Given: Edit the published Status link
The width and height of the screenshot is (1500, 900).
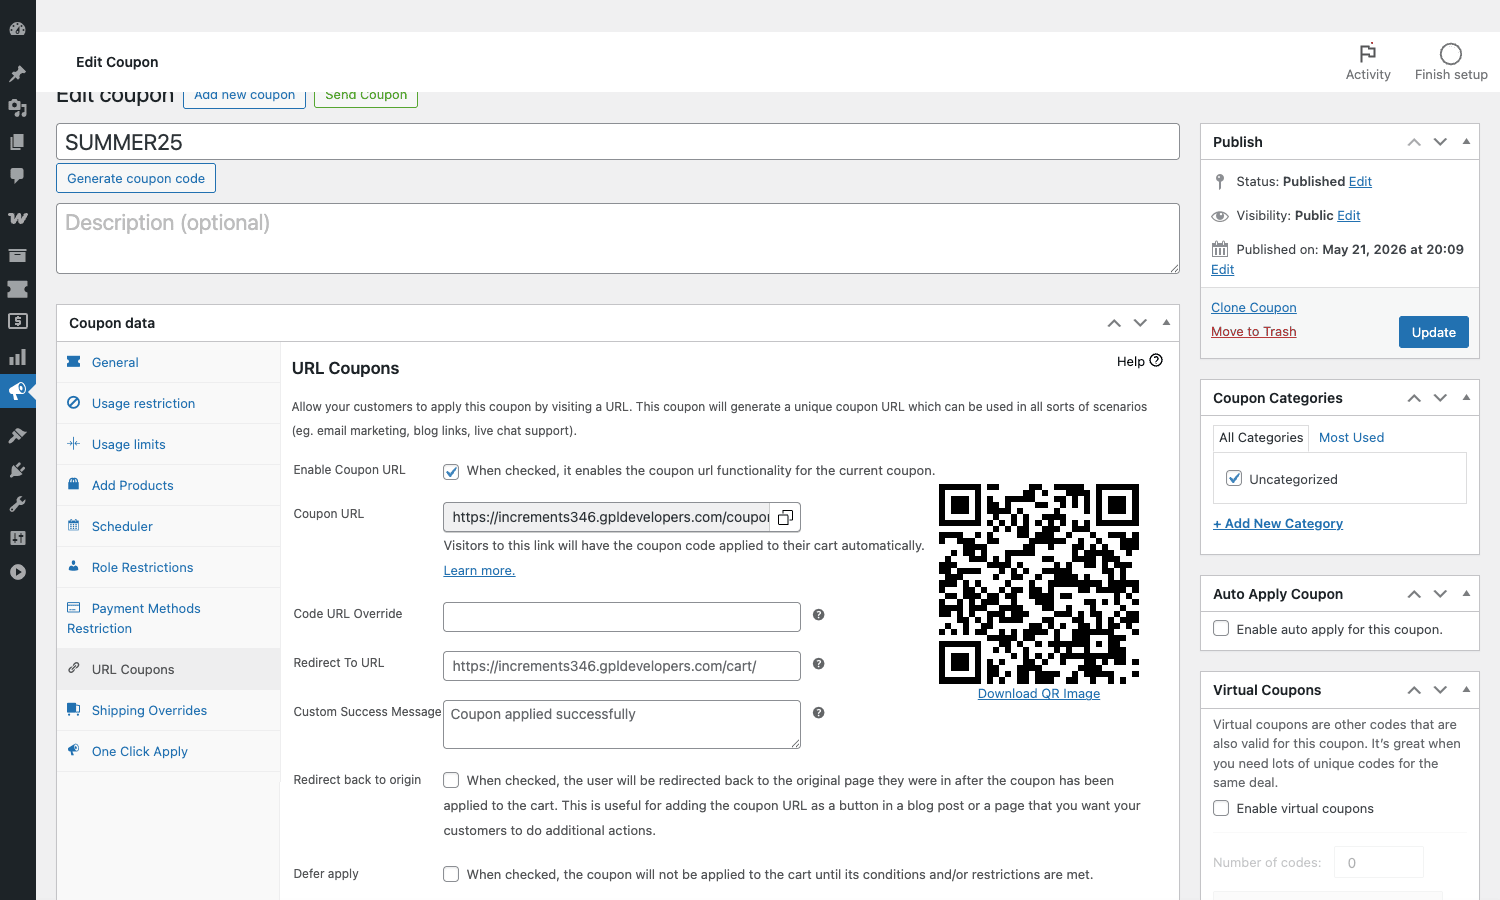Looking at the screenshot, I should (1360, 182).
